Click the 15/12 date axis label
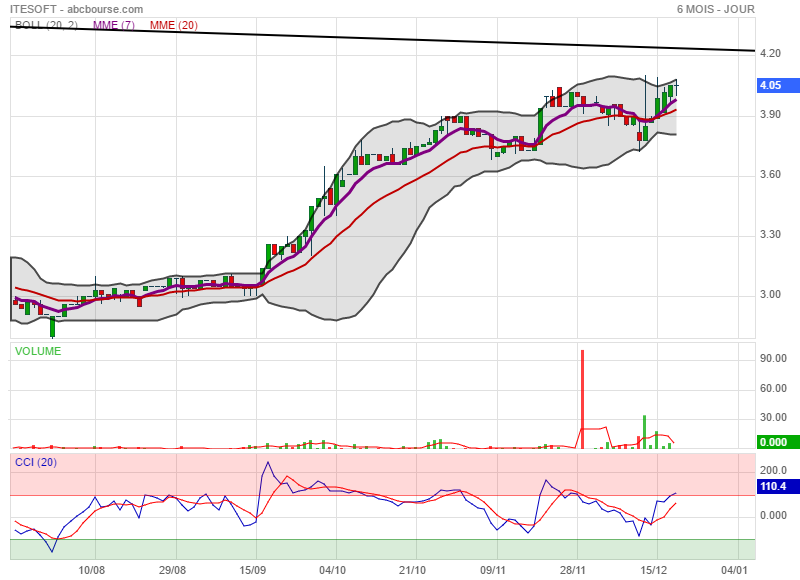 [x=654, y=570]
